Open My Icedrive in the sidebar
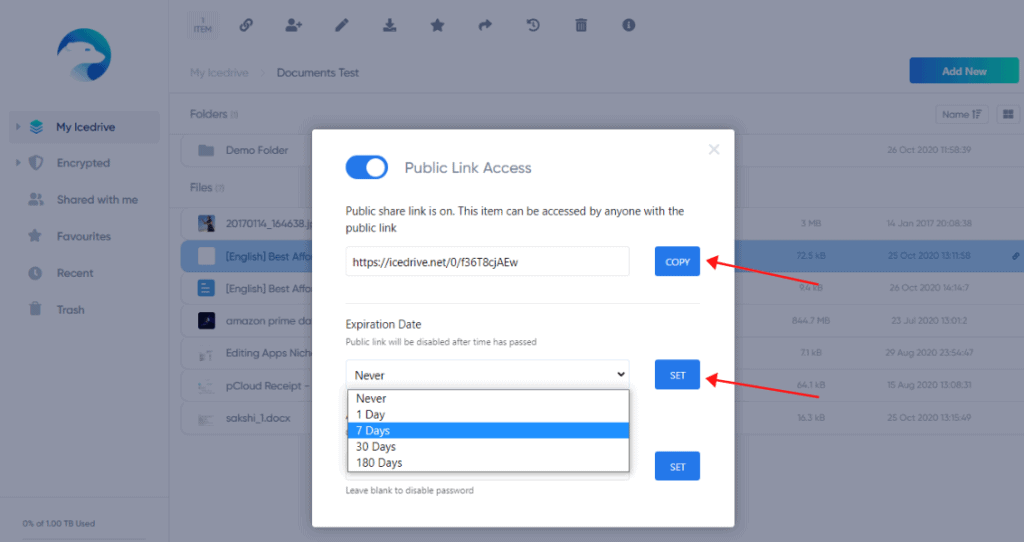Screen dimensions: 1024x542 (84, 127)
